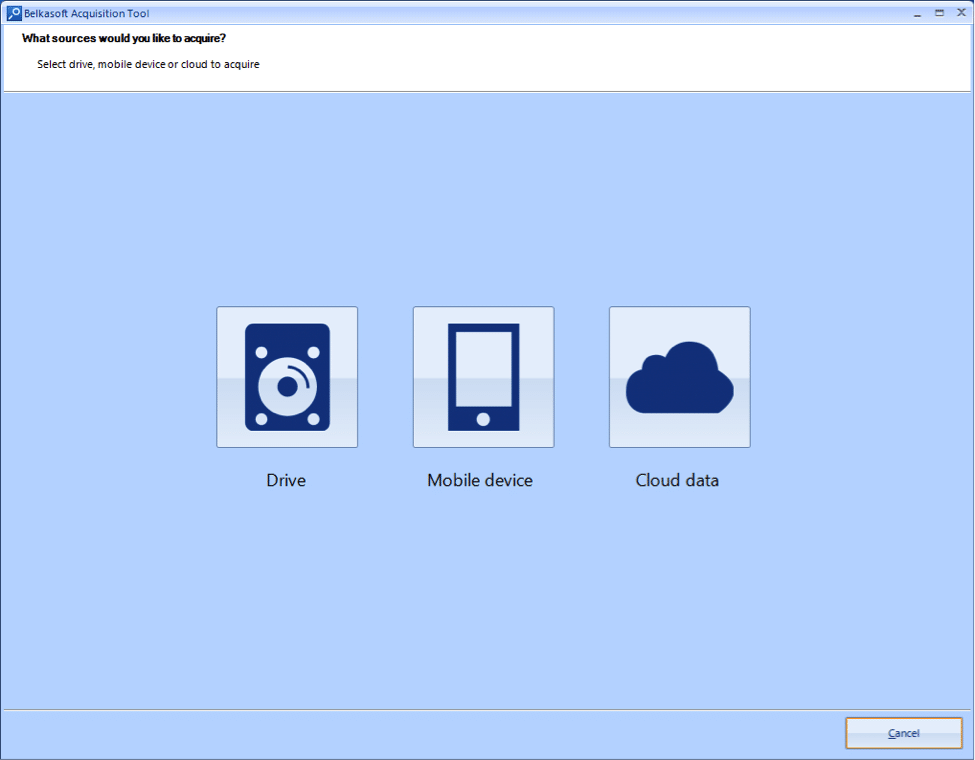Select the Mobile device tile
Screen dimensions: 975x760
click(x=483, y=377)
